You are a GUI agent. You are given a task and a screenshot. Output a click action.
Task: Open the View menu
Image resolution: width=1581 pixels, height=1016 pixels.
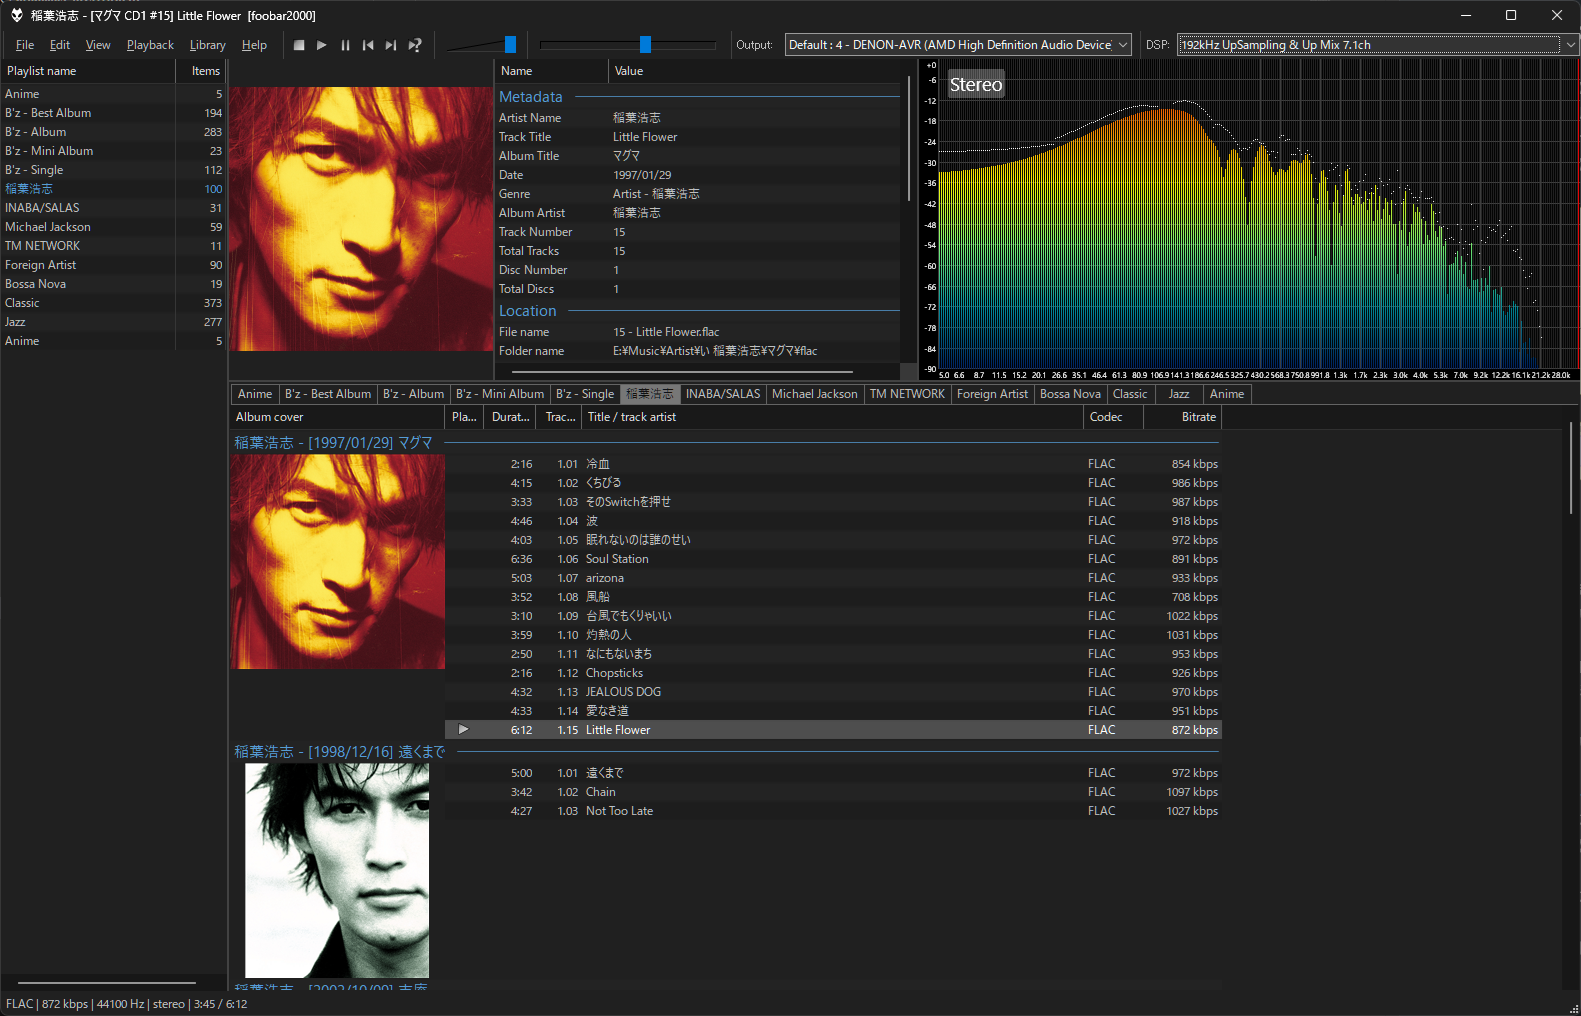pyautogui.click(x=98, y=45)
